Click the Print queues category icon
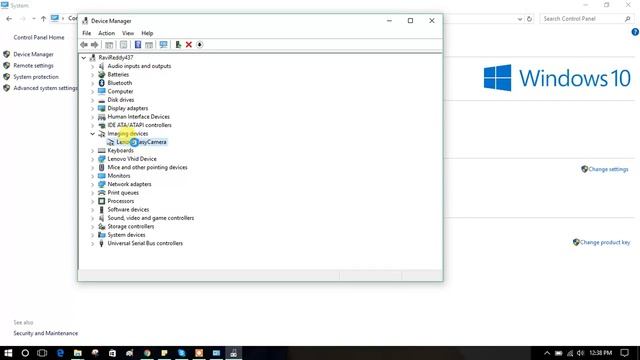640x360 pixels. click(102, 193)
